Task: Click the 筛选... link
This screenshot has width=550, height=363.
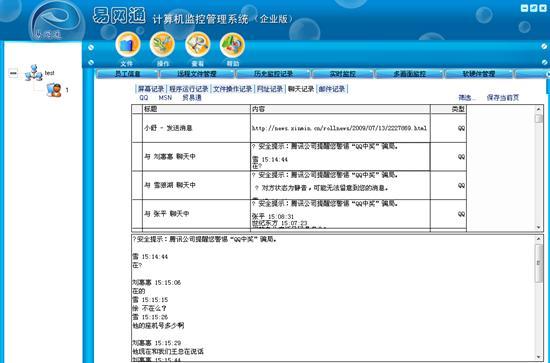Action: pyautogui.click(x=467, y=98)
